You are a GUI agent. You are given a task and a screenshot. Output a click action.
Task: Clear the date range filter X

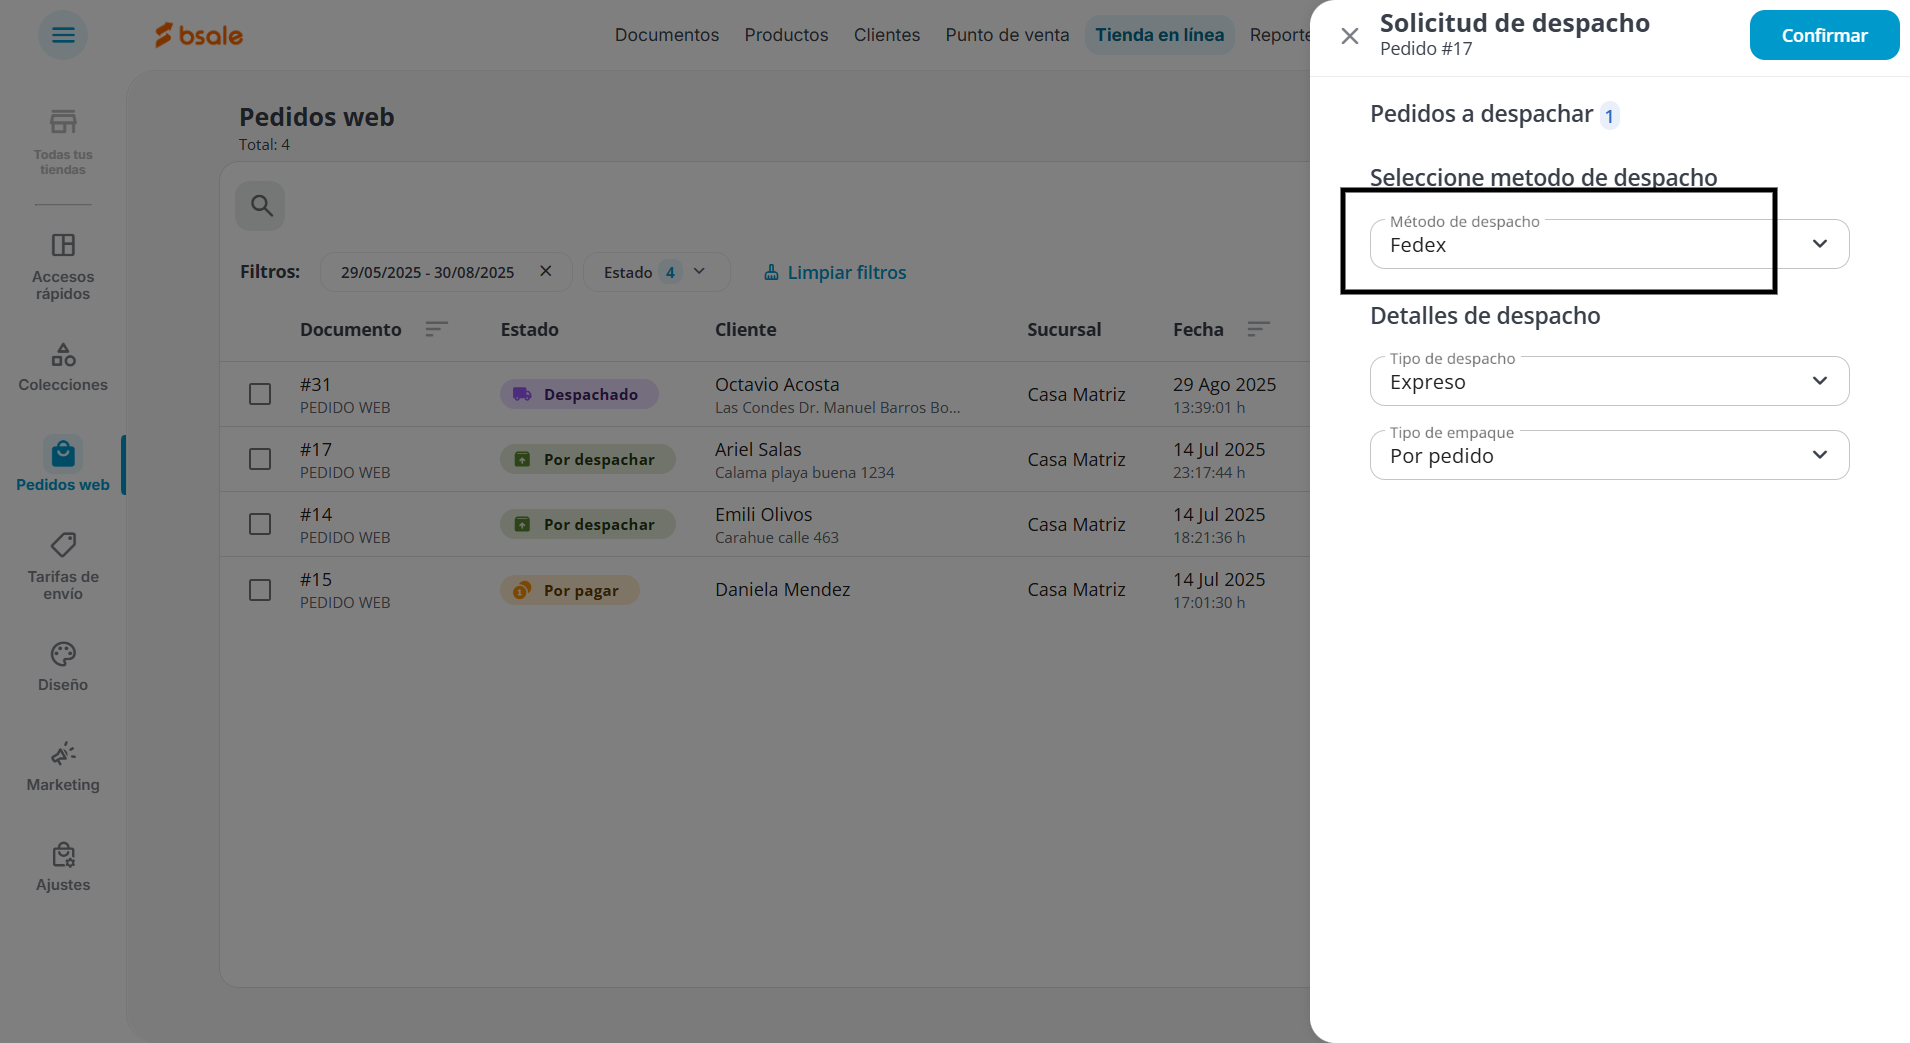click(546, 271)
